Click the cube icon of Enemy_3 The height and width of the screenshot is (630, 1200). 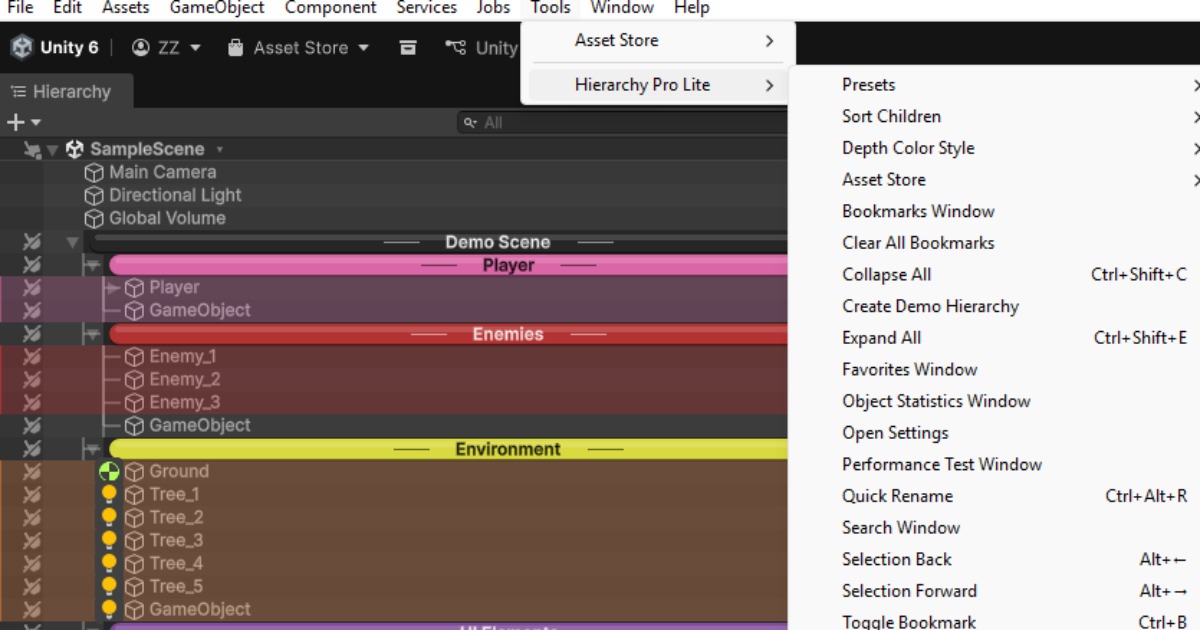(134, 402)
